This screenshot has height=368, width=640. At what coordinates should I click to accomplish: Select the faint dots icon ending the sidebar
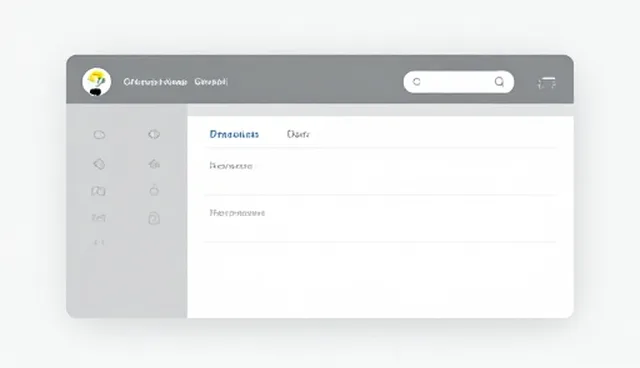[x=99, y=243]
